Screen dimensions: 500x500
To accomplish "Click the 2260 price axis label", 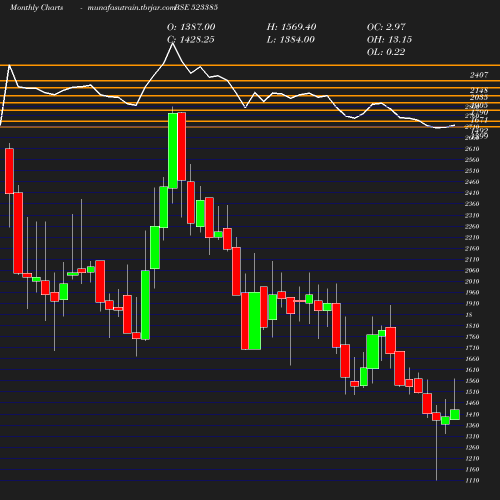I will pyautogui.click(x=472, y=226).
